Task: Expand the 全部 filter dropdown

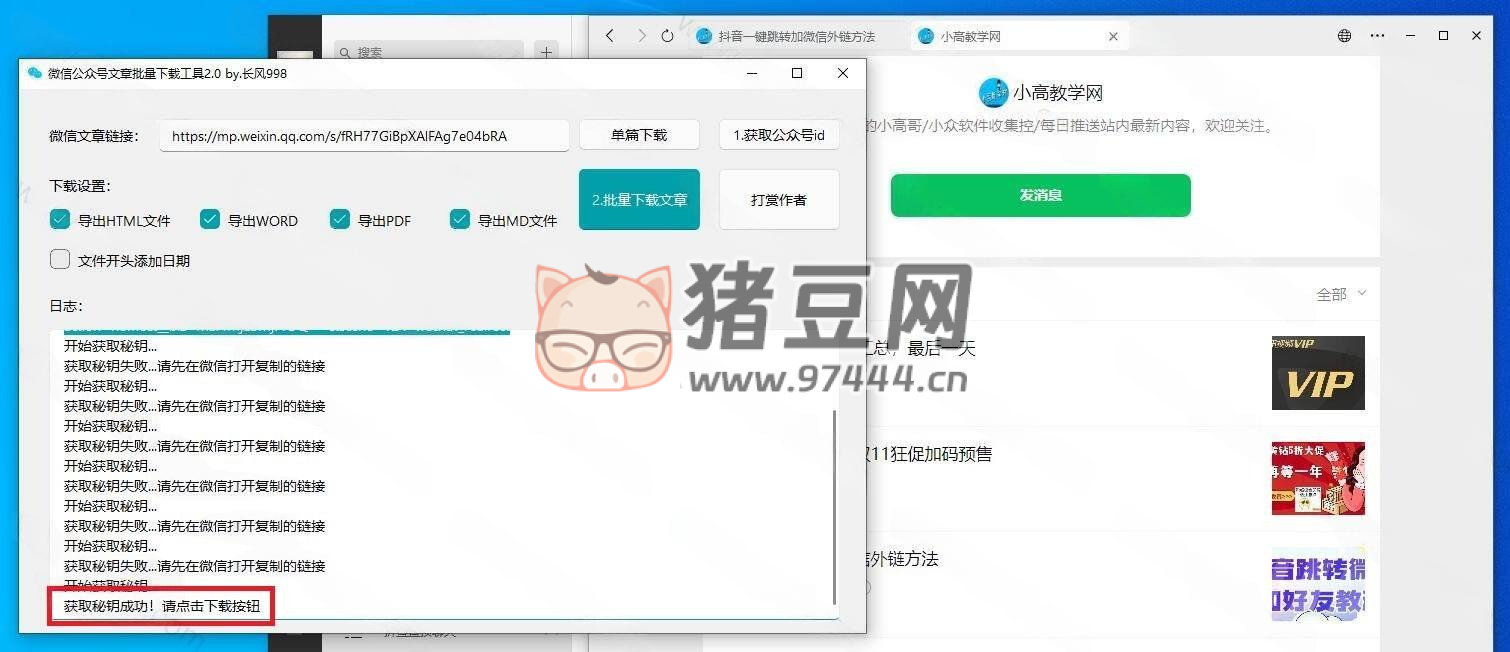Action: tap(1340, 294)
